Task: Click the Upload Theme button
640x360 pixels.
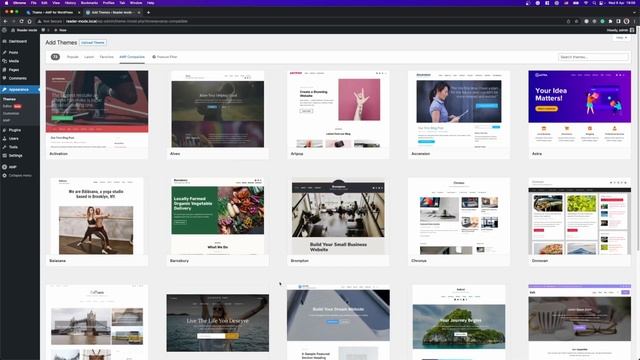Action: 93,42
